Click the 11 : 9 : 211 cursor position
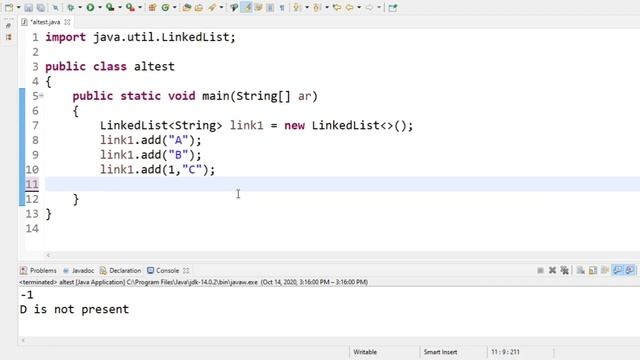This screenshot has width=640, height=360. click(505, 352)
